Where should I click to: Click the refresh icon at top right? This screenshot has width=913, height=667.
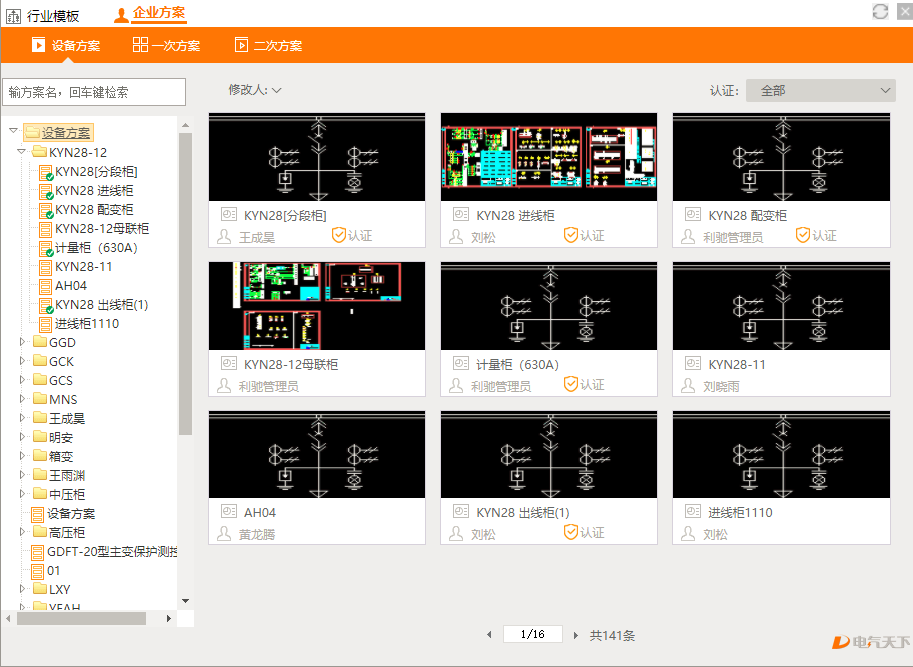pos(880,12)
